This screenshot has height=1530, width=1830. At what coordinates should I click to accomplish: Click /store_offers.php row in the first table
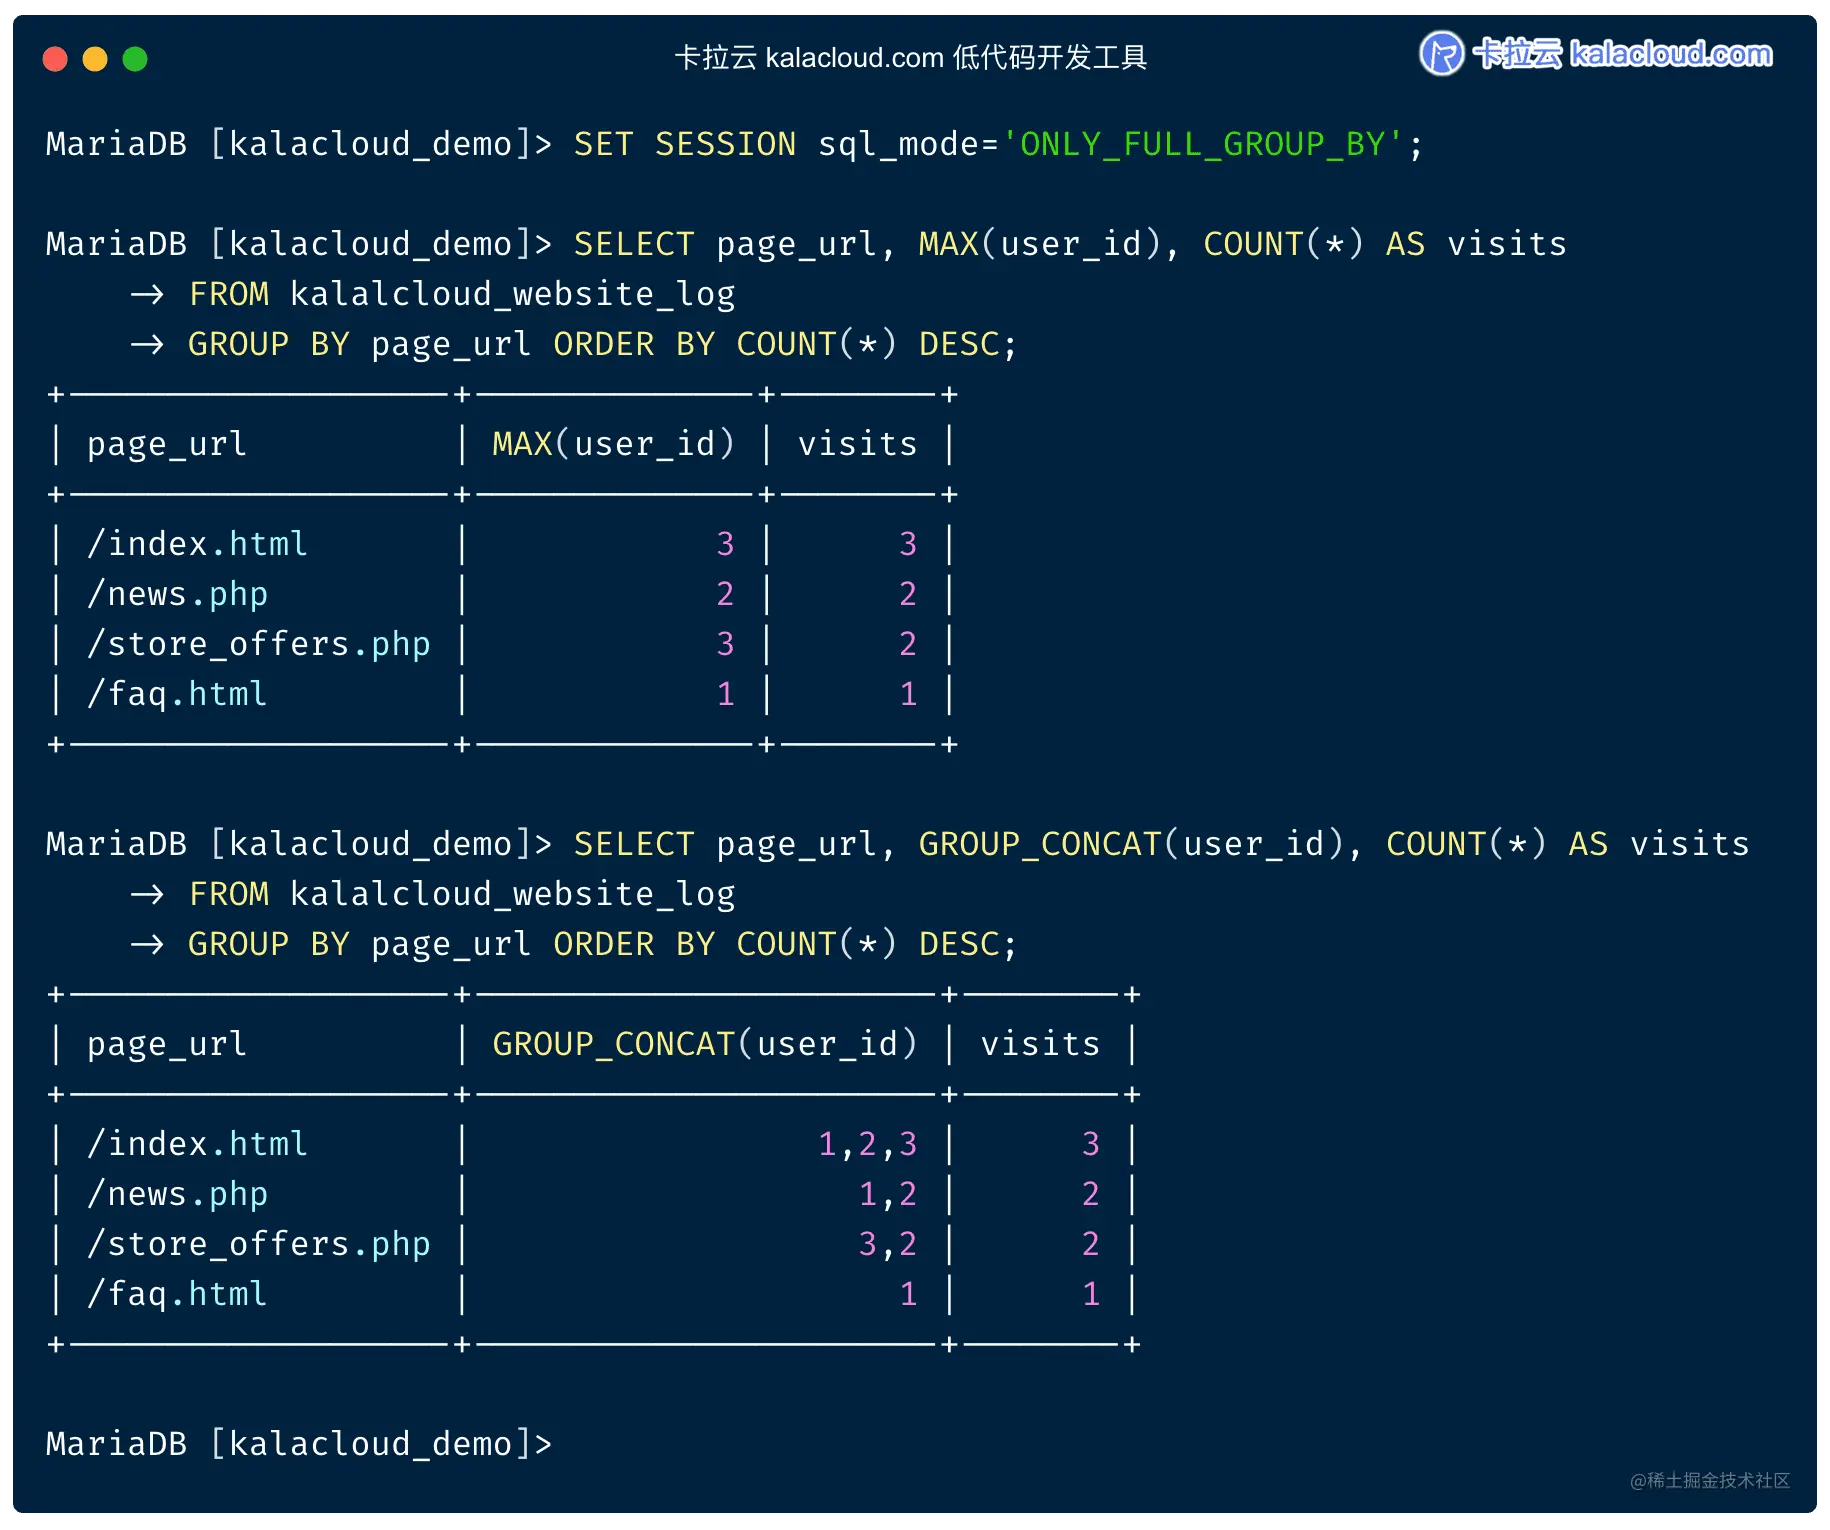pos(503,644)
